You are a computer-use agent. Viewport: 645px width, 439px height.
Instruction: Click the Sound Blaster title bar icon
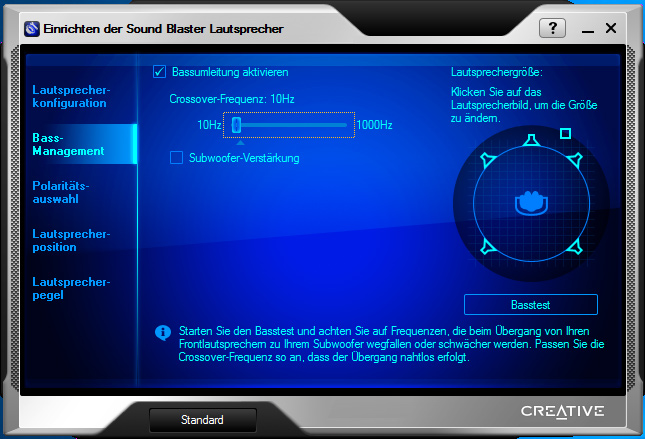(32, 29)
